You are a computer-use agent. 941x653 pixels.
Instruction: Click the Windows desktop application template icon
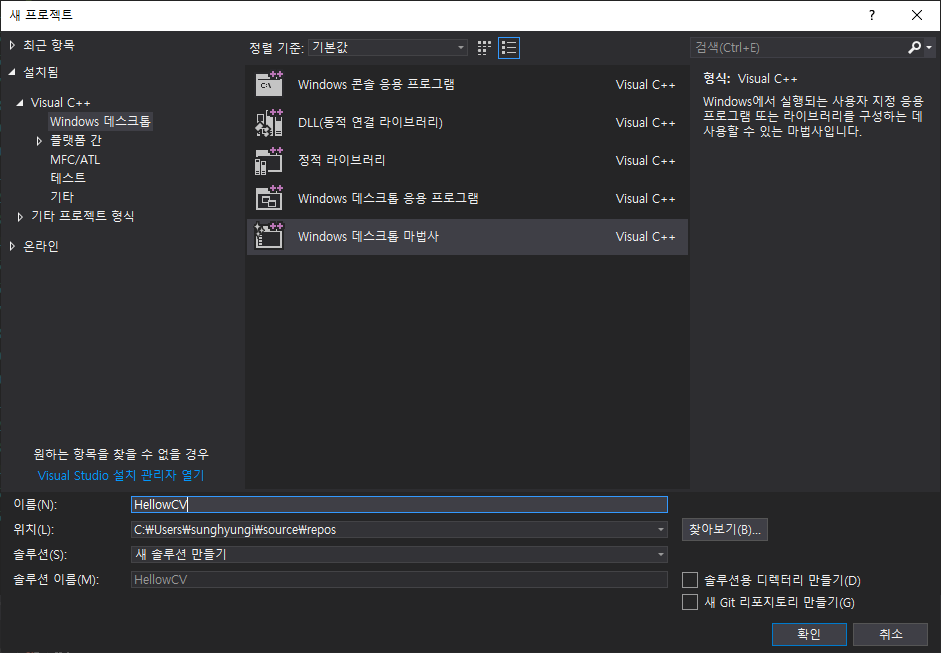[x=269, y=198]
